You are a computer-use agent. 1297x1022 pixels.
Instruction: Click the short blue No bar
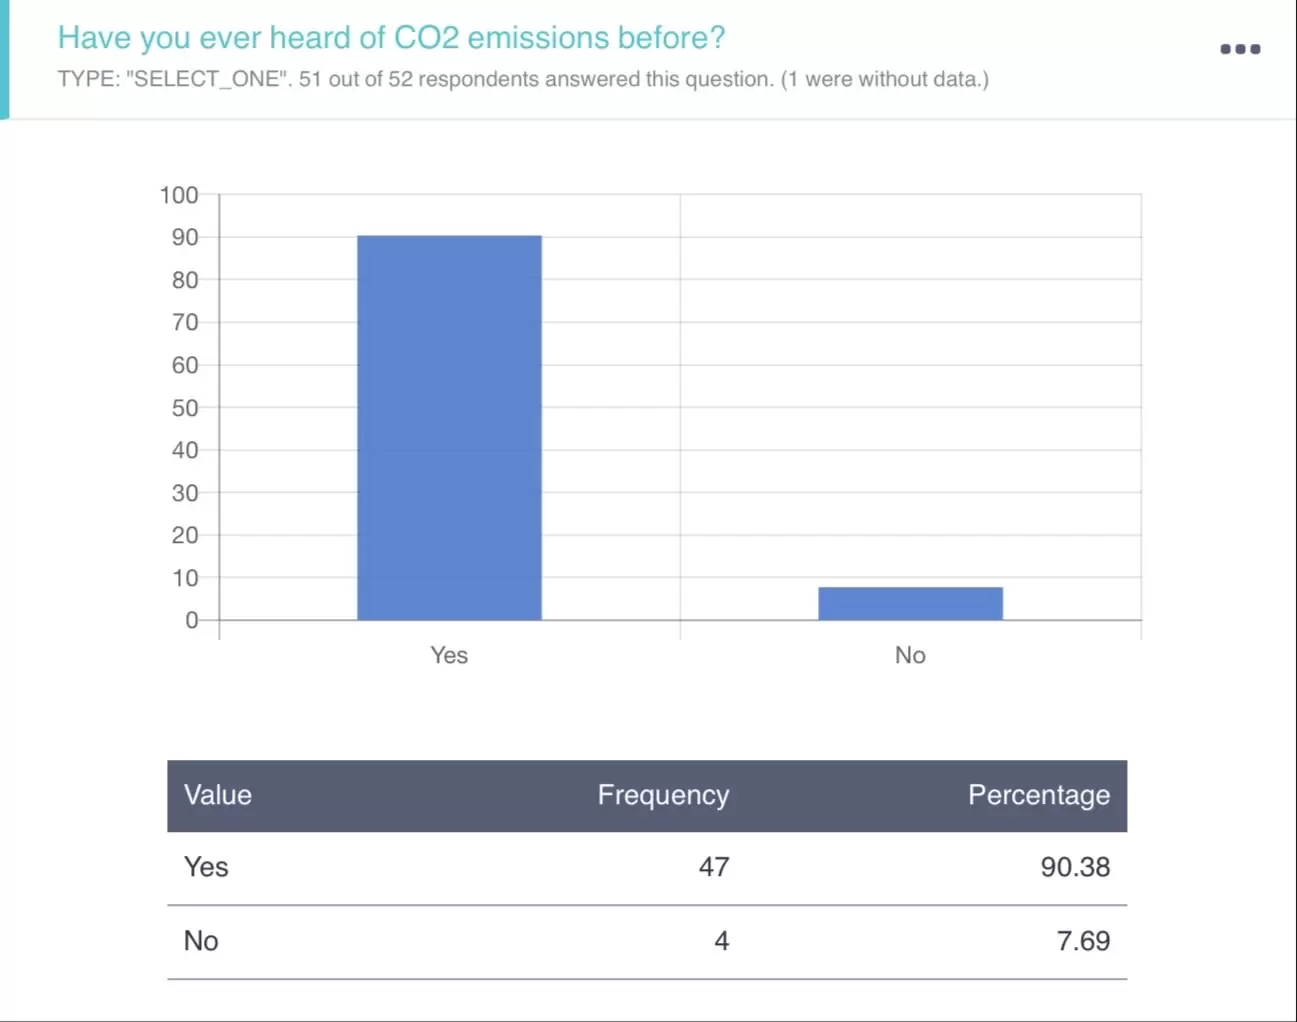pyautogui.click(x=910, y=603)
